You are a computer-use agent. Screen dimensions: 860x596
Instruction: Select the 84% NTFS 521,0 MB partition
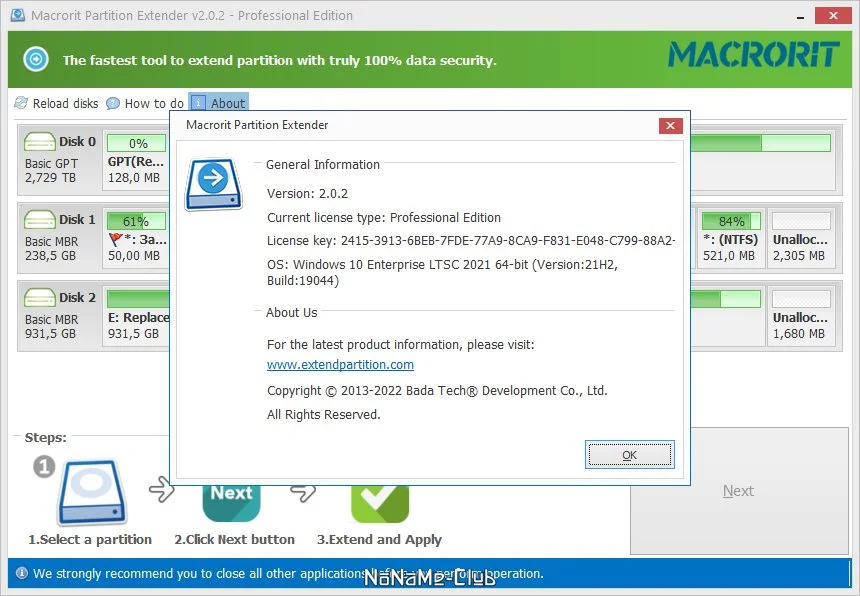pyautogui.click(x=731, y=237)
